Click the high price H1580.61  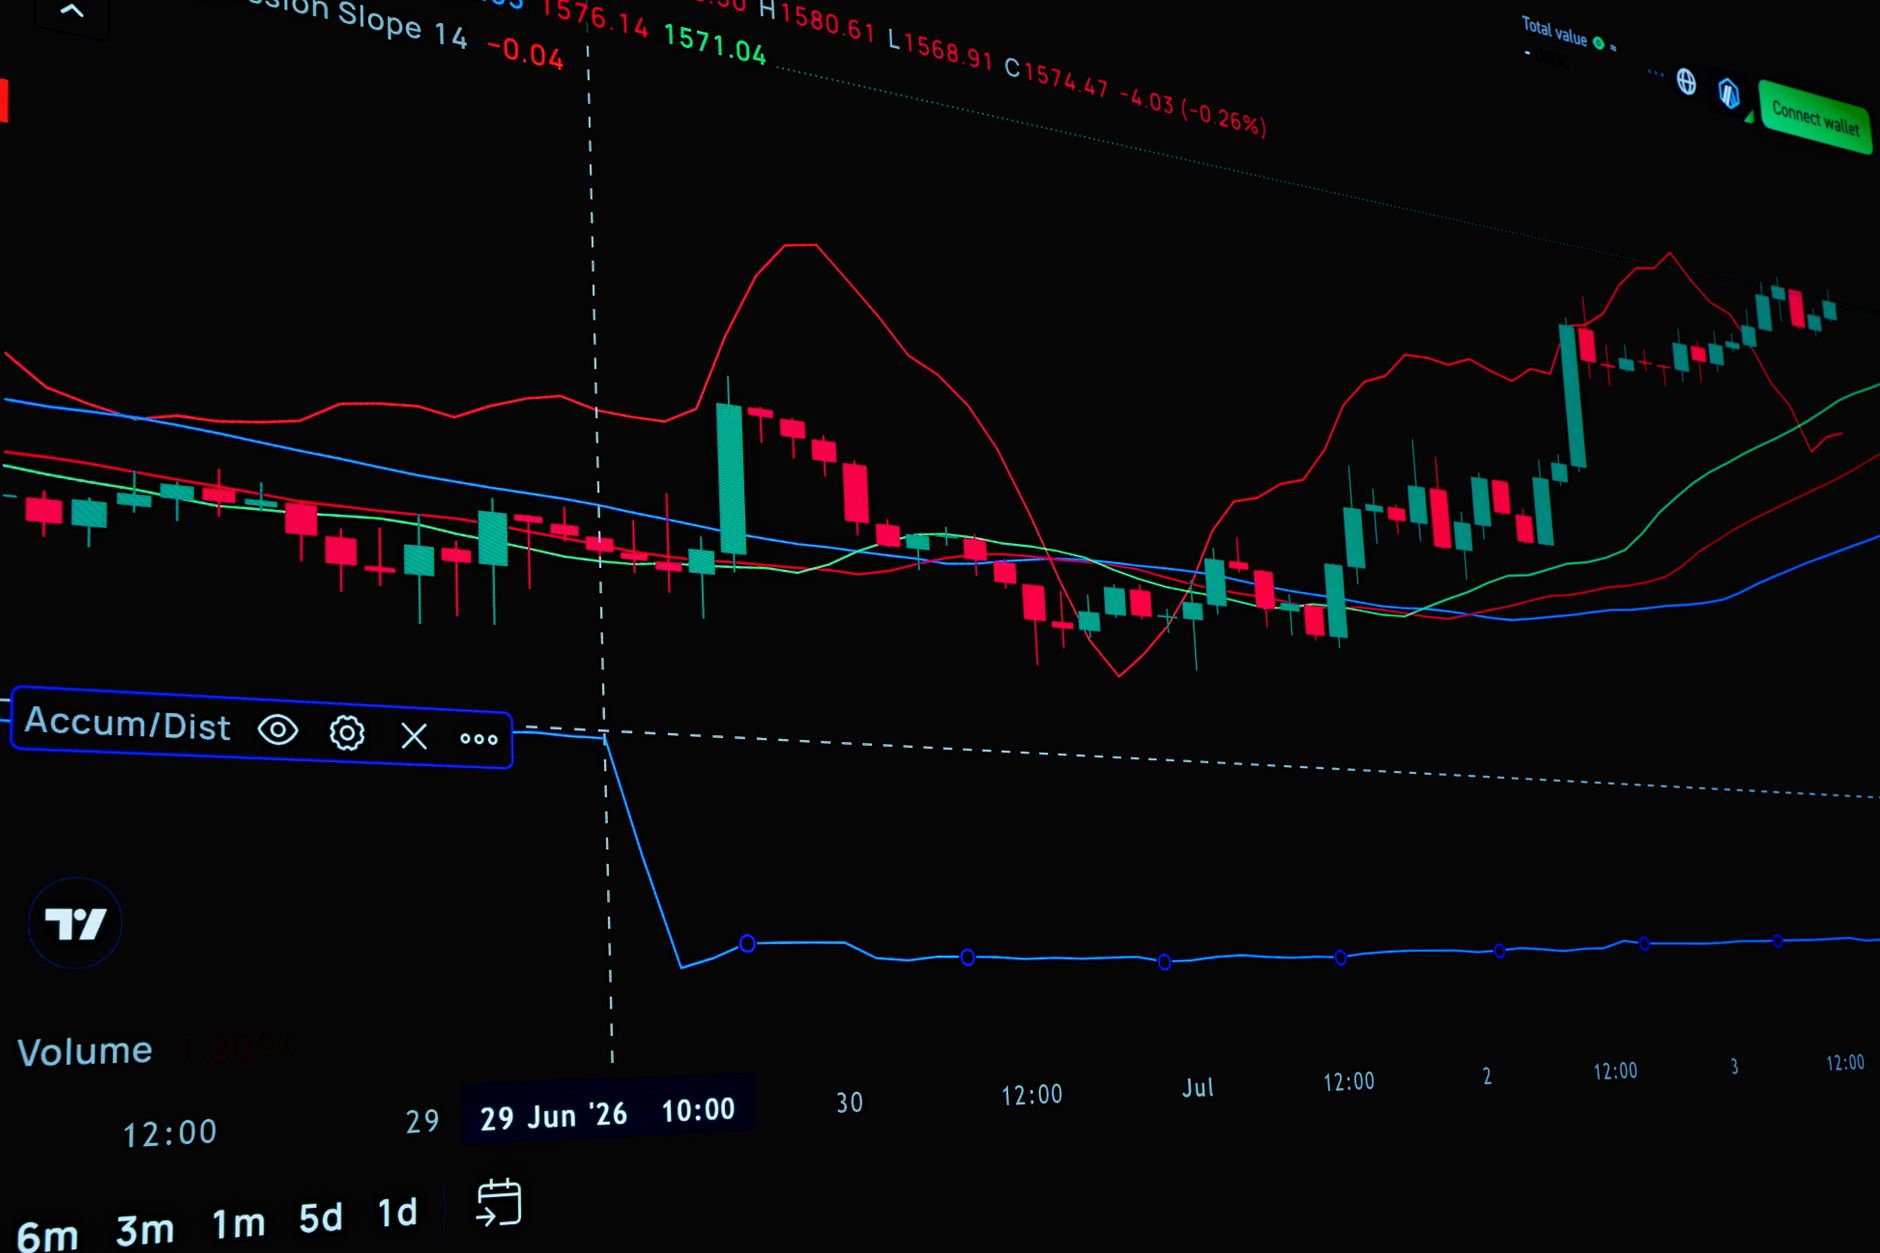[x=816, y=19]
